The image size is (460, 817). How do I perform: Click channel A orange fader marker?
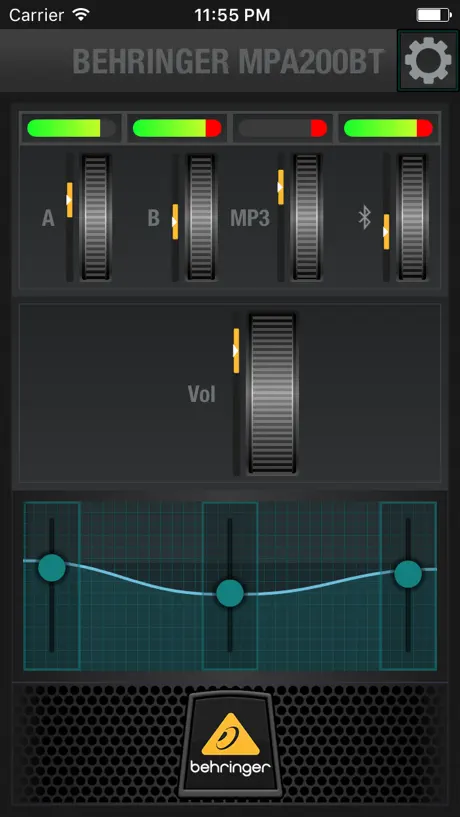(69, 200)
